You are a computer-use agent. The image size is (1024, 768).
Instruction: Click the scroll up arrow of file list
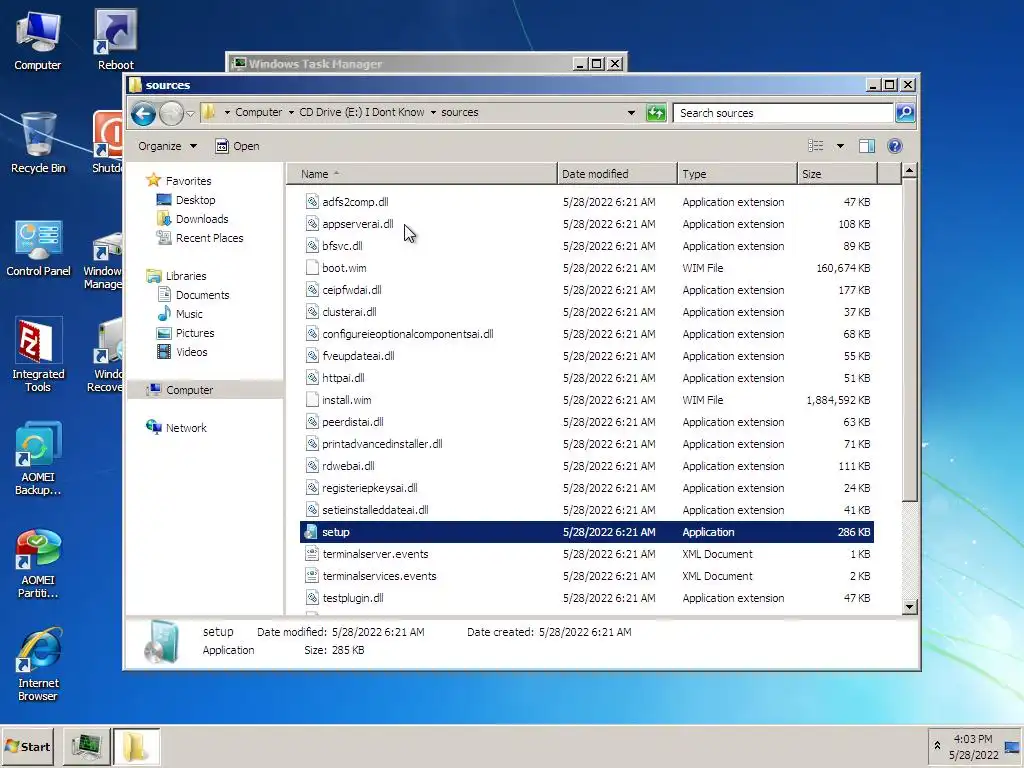tap(909, 171)
